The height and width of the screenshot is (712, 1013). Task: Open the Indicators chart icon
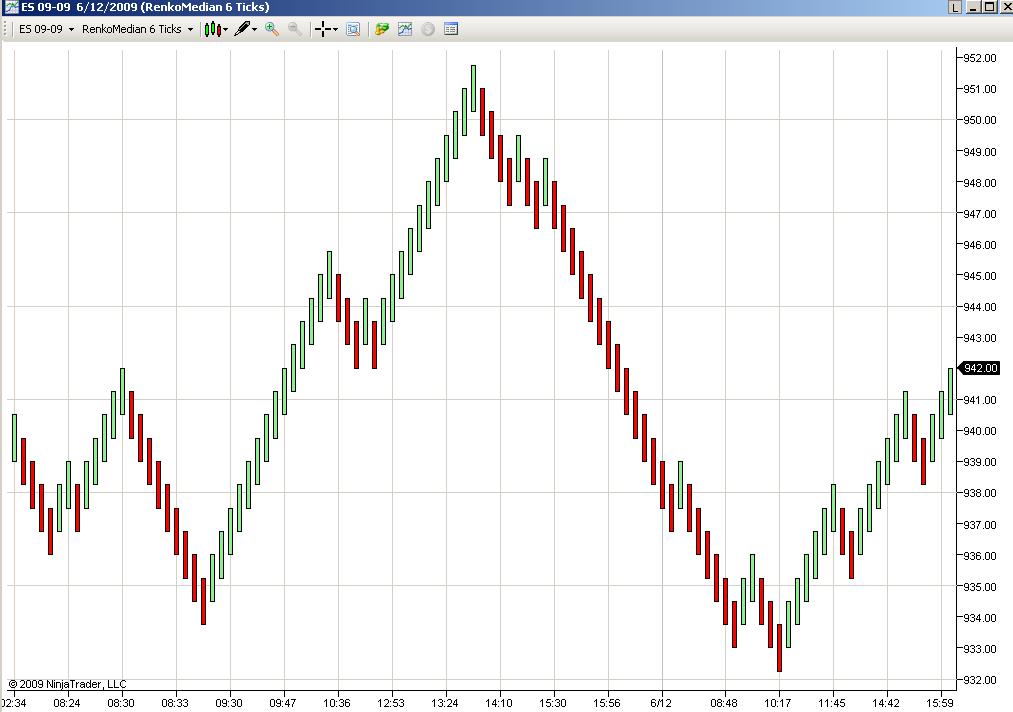click(x=405, y=29)
